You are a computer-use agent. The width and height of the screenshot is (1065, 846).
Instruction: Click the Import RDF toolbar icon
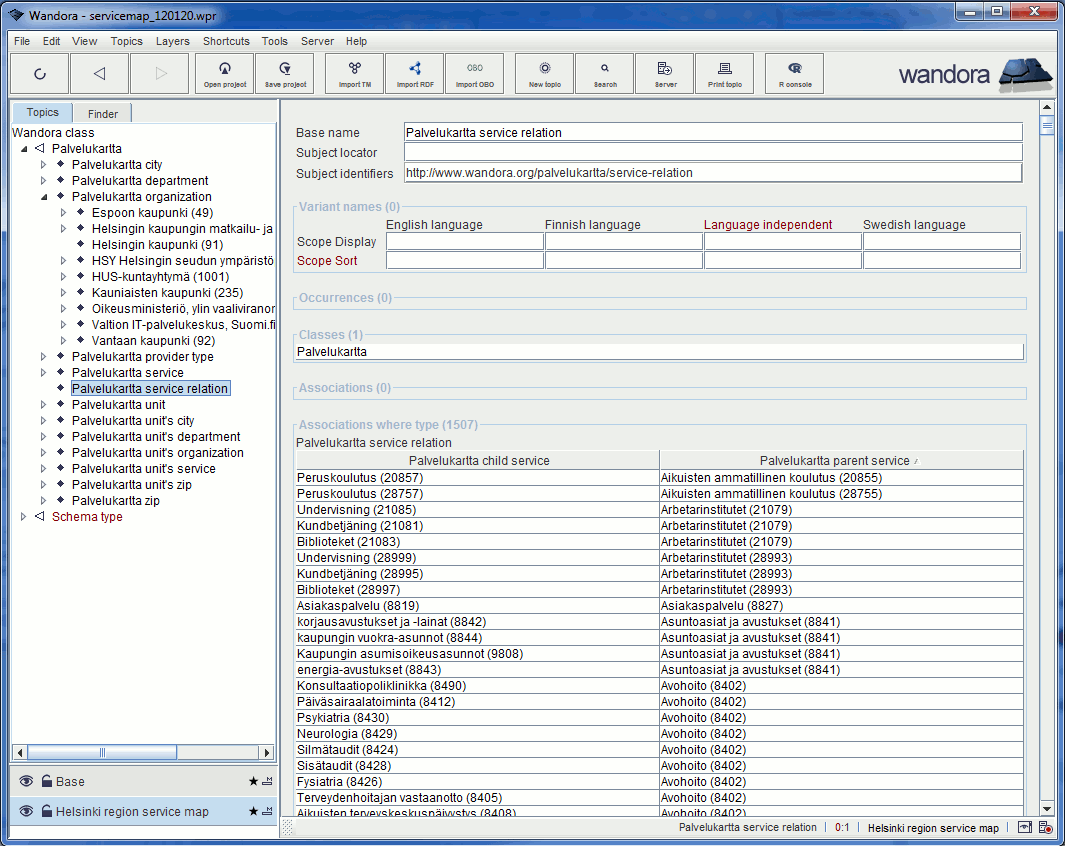coord(414,73)
